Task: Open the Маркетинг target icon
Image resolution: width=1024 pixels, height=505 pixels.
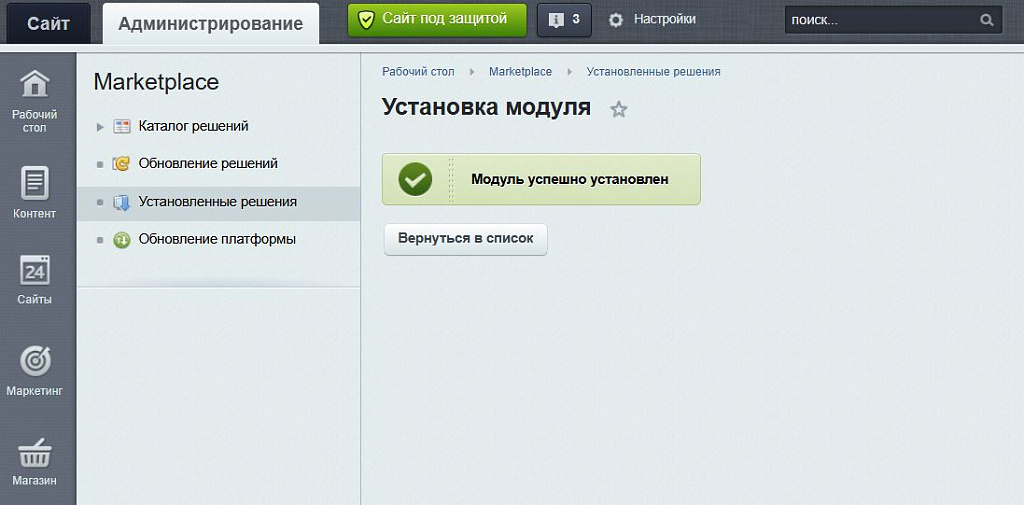Action: click(35, 361)
